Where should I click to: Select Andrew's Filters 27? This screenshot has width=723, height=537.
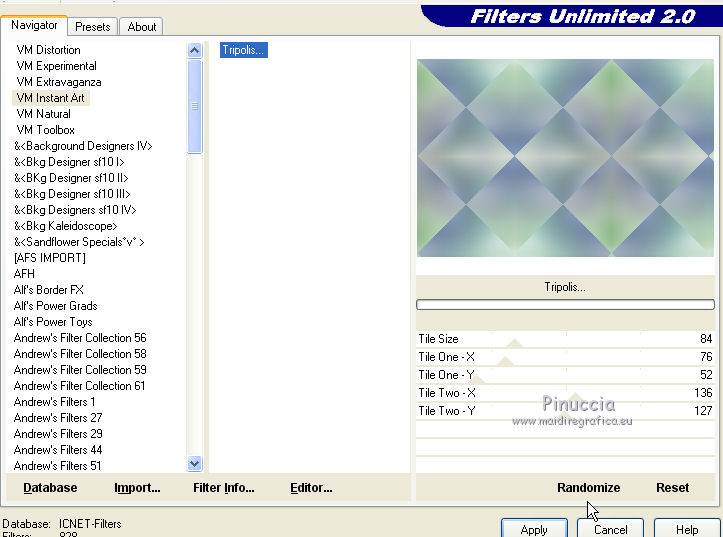point(58,418)
